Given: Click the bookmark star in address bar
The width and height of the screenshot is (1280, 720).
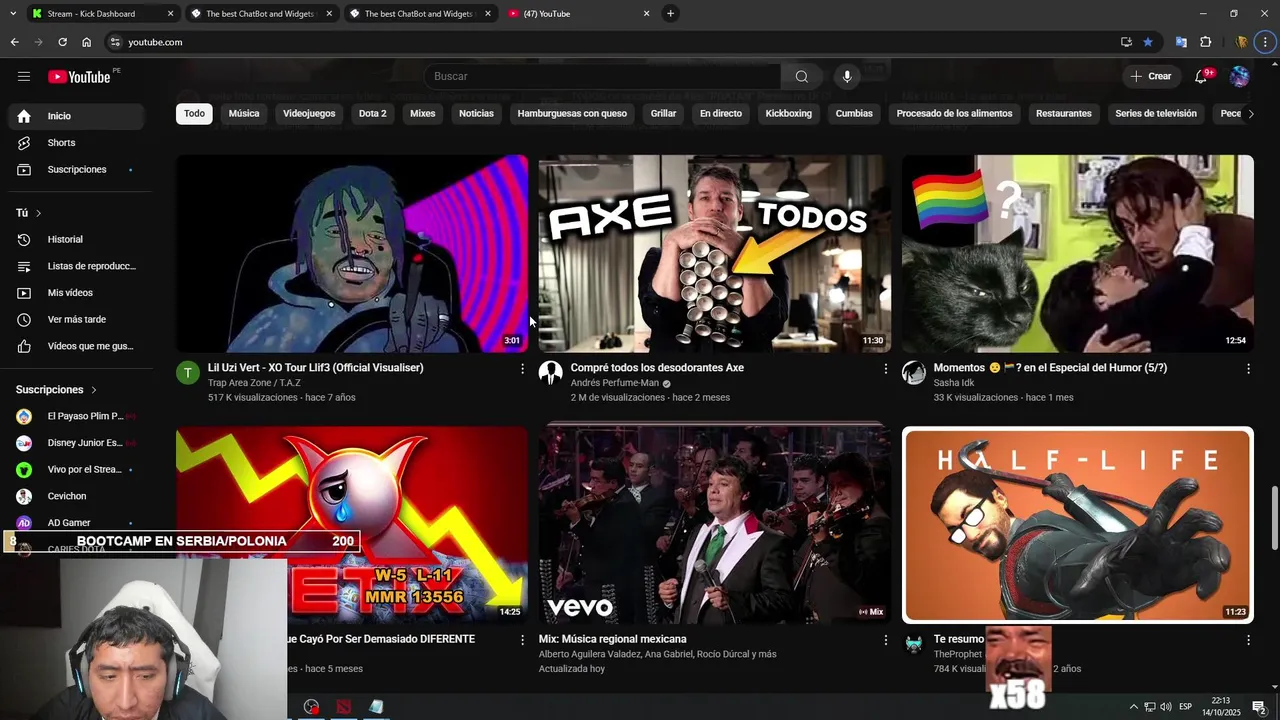Looking at the screenshot, I should [x=1148, y=42].
